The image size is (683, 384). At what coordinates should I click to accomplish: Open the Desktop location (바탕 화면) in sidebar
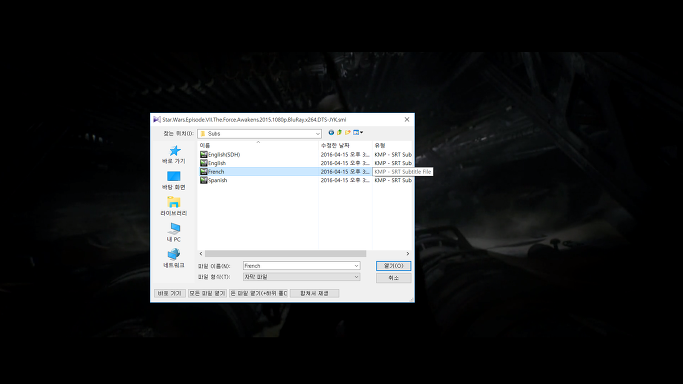click(x=174, y=180)
